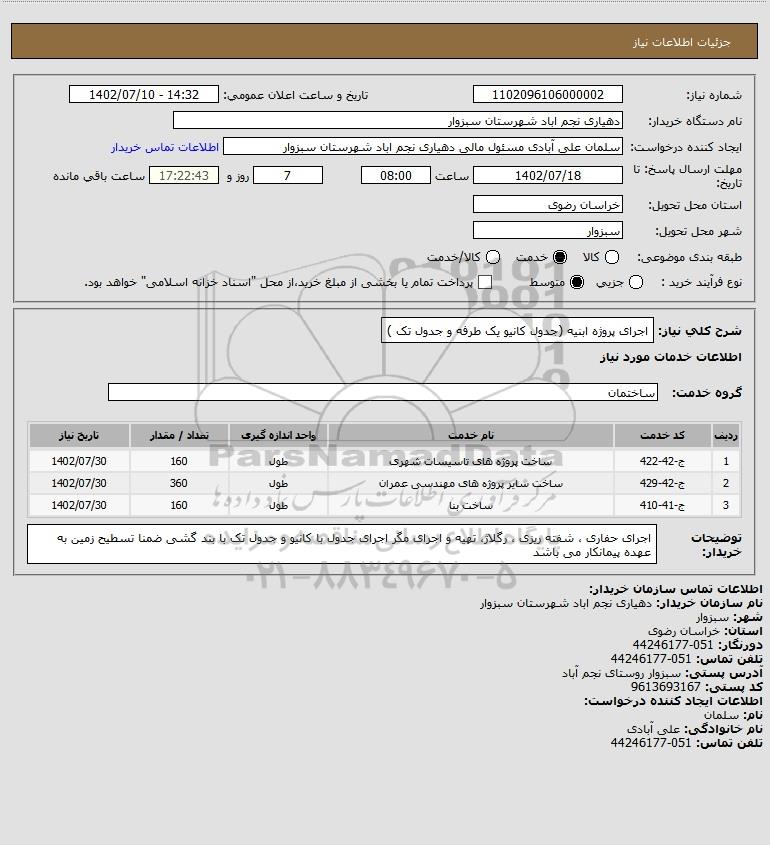Viewport: 770px width, 845px height.
Task: Click the deadline date field 1402/07/18
Action: coord(547,176)
